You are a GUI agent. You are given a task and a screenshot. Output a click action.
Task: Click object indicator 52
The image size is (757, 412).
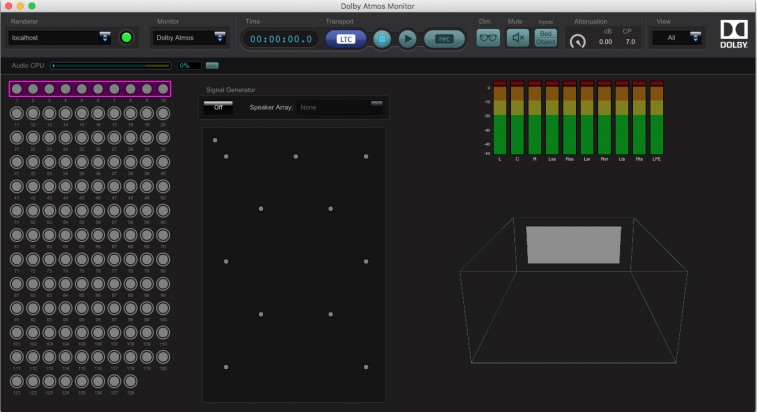[x=33, y=211]
